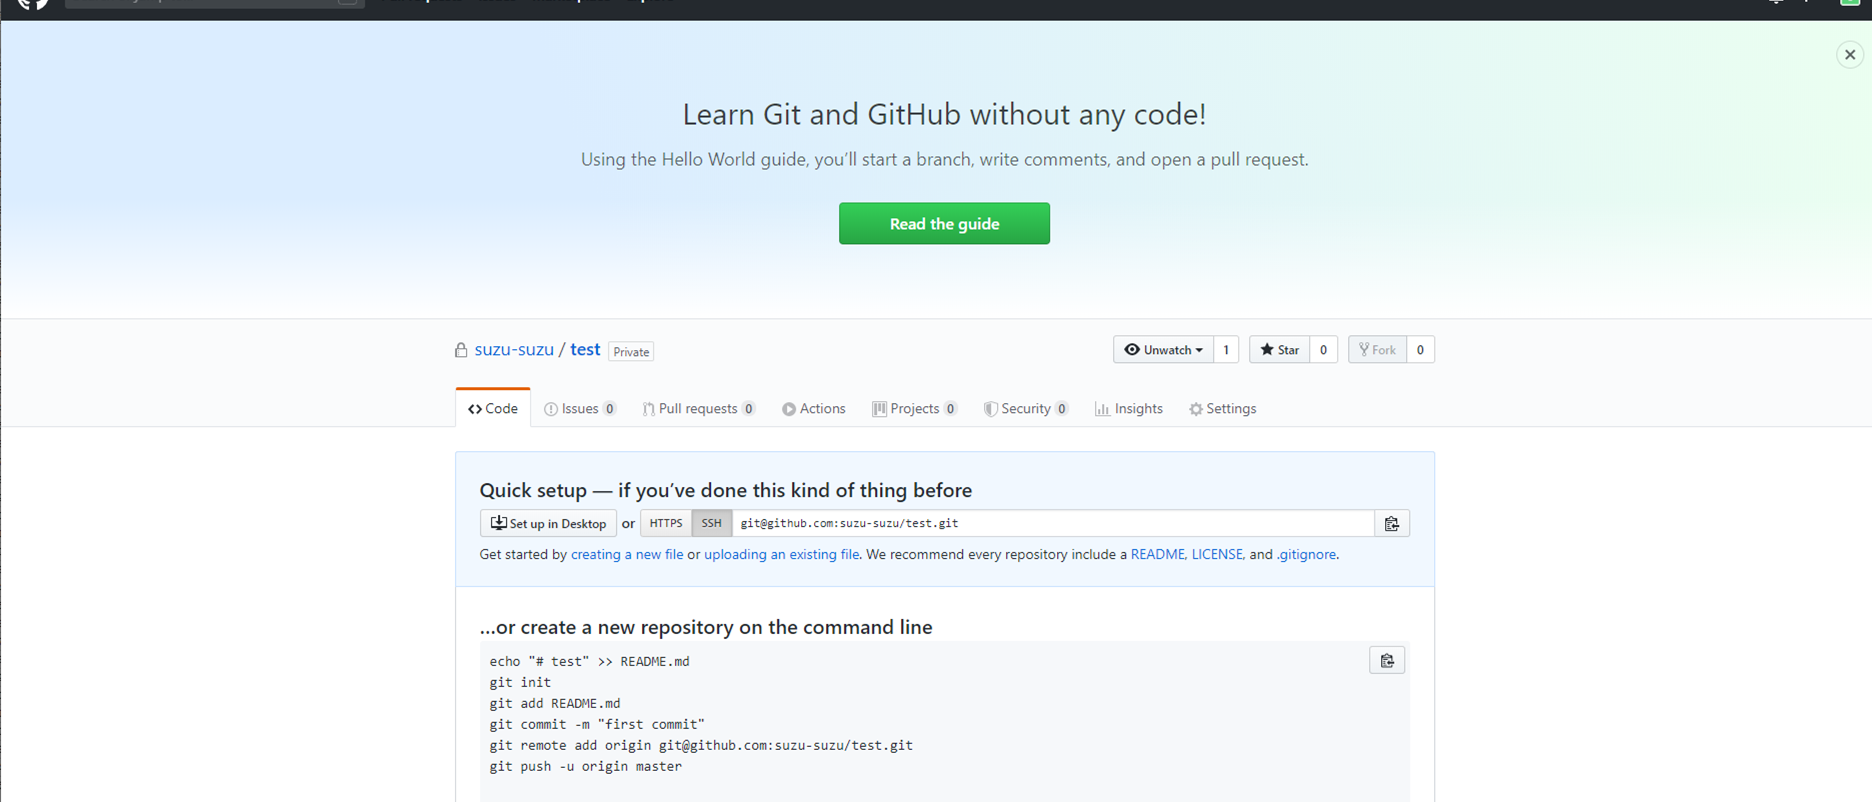
Task: Open the test repository link
Action: click(x=585, y=349)
